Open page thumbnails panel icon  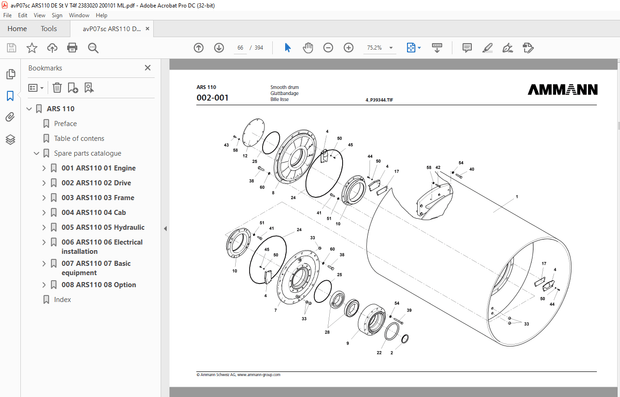tap(10, 74)
